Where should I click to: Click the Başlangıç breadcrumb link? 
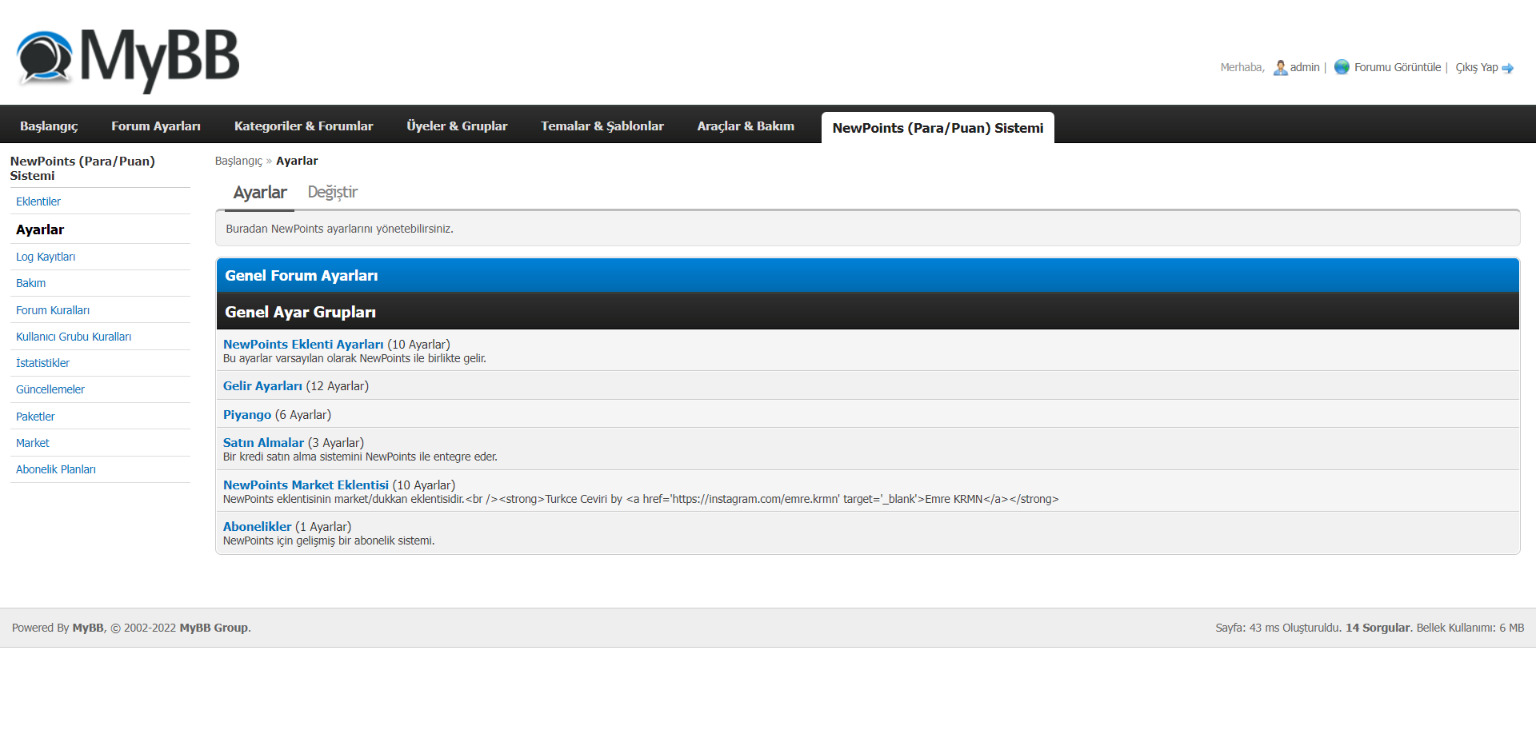(238, 161)
